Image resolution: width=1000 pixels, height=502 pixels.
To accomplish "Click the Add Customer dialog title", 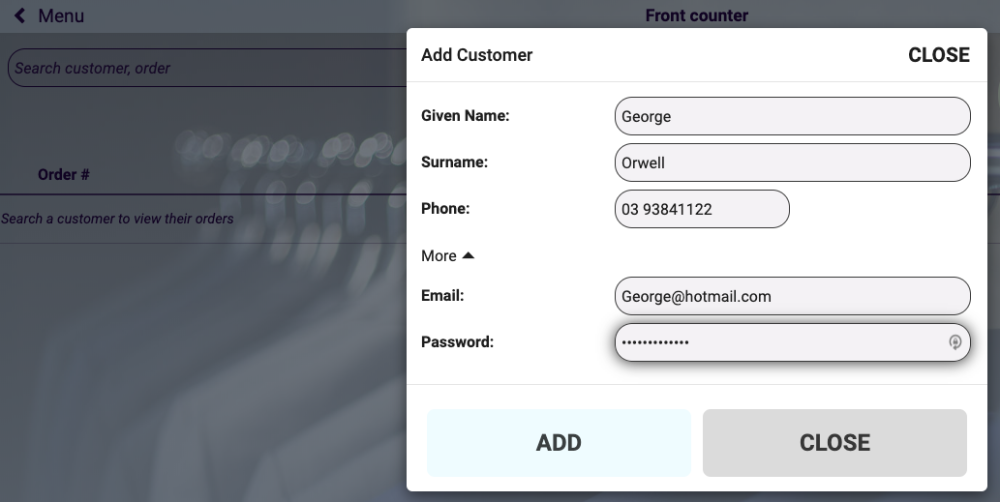I will point(477,56).
